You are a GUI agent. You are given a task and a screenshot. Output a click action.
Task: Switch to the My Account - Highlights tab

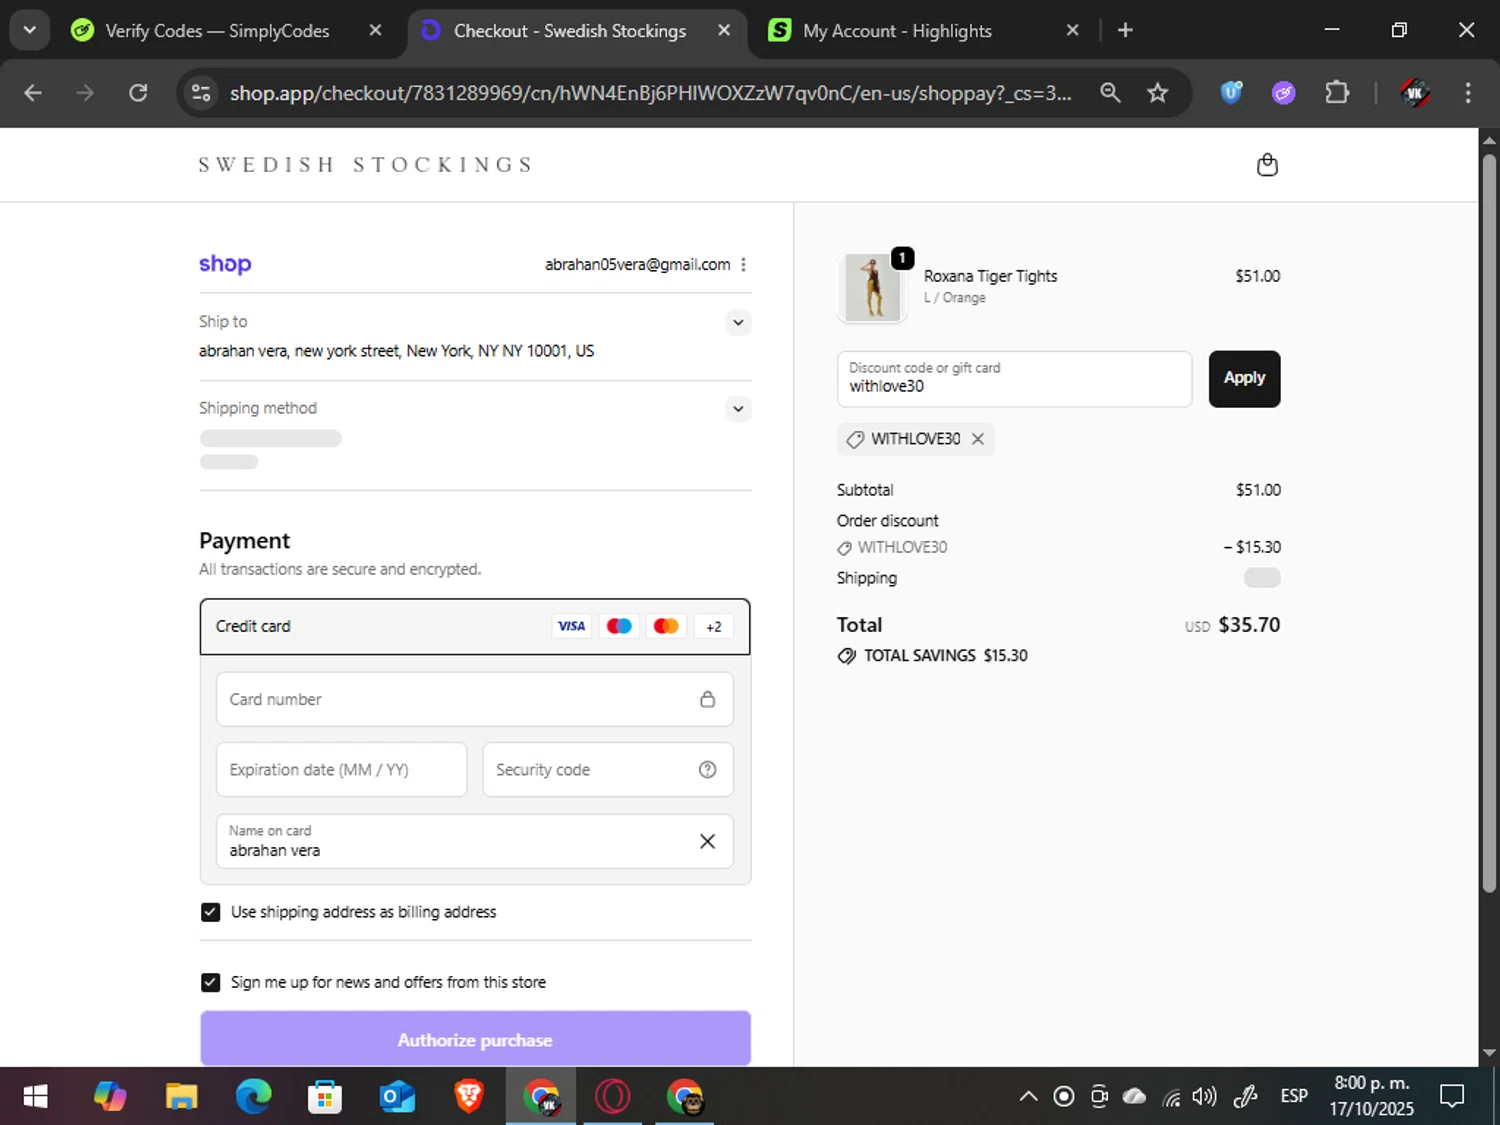coord(897,31)
